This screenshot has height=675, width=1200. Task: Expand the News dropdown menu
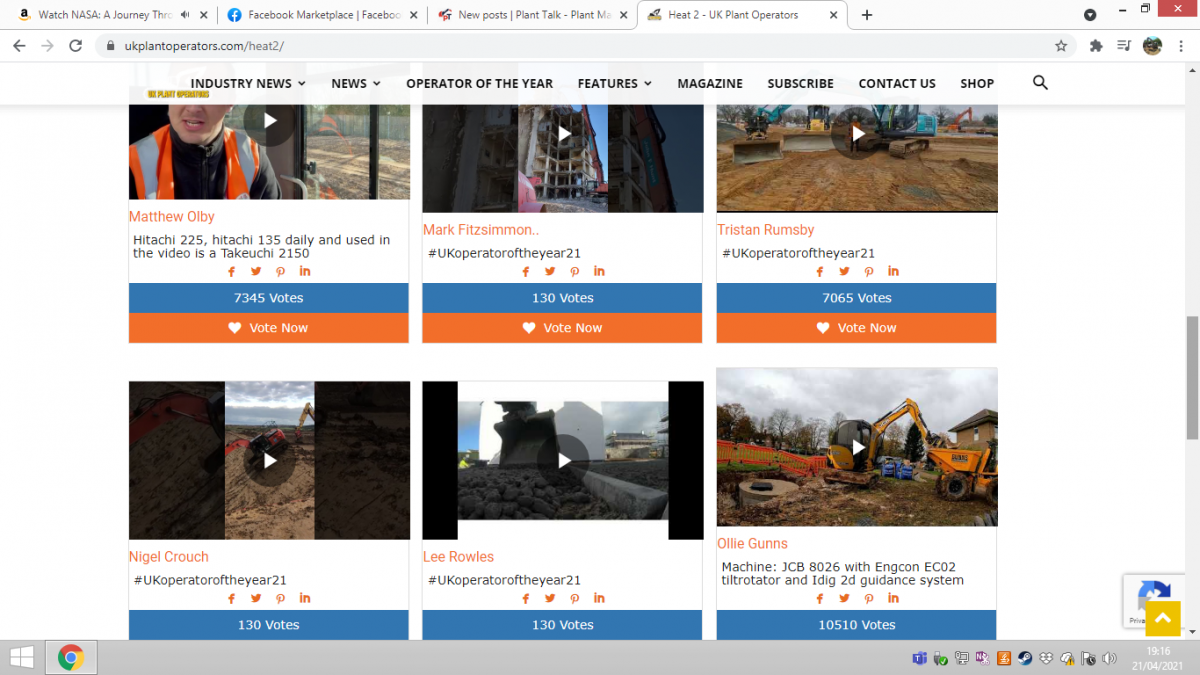[x=356, y=84]
